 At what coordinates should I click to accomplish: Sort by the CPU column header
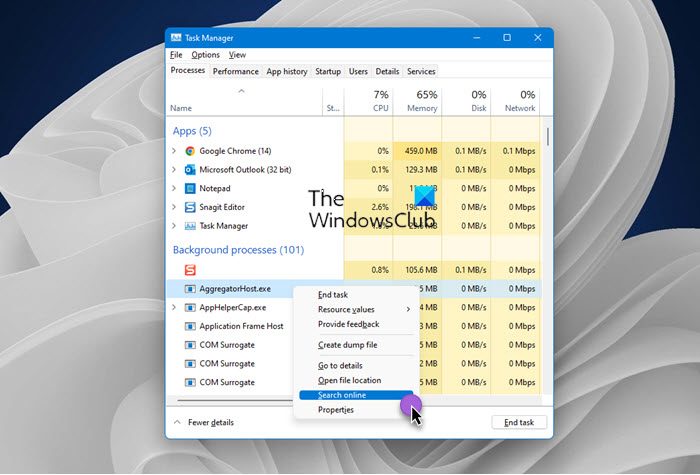[380, 108]
